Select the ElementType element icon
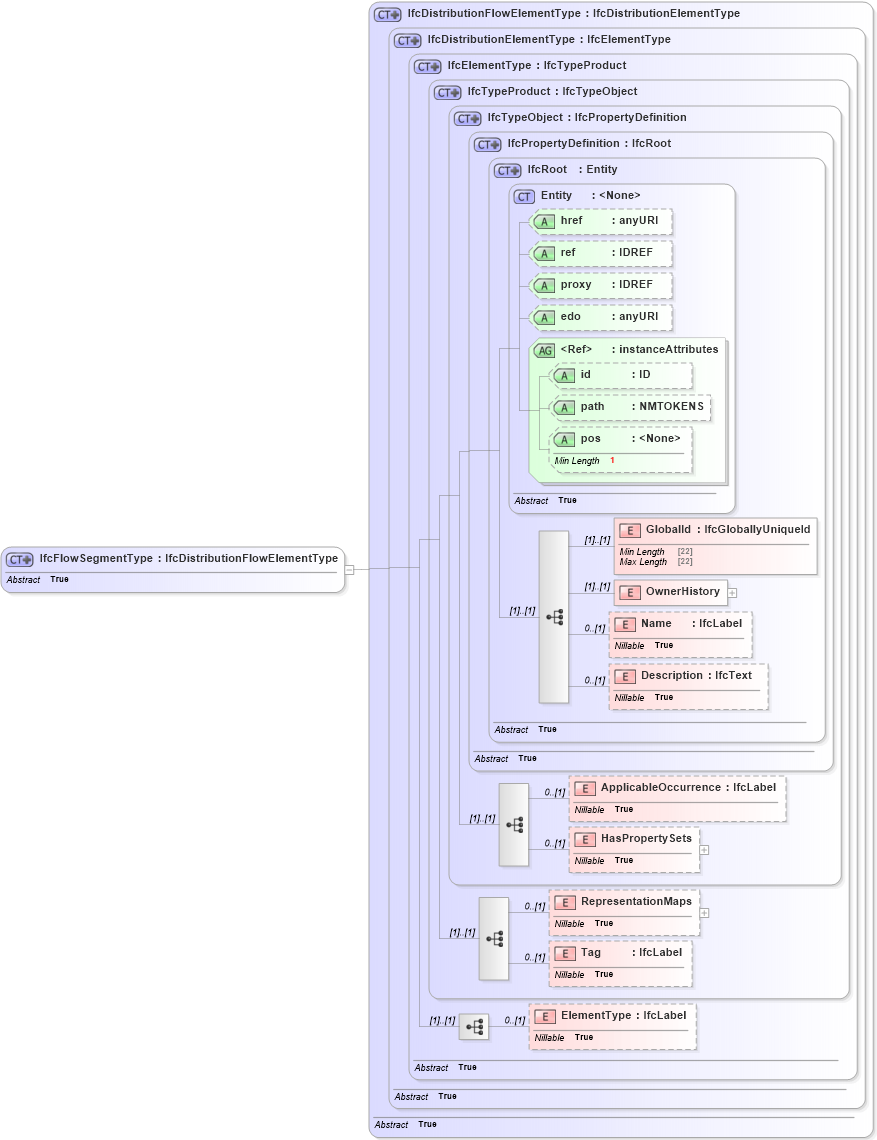 [x=545, y=1016]
